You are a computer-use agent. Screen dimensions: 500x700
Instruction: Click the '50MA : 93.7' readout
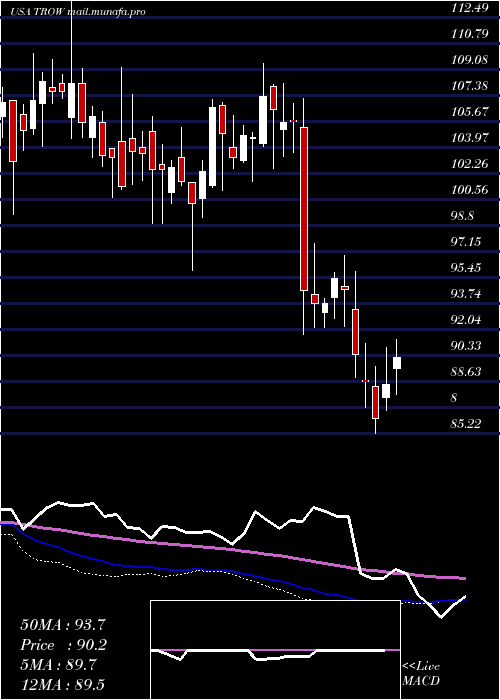point(63,625)
